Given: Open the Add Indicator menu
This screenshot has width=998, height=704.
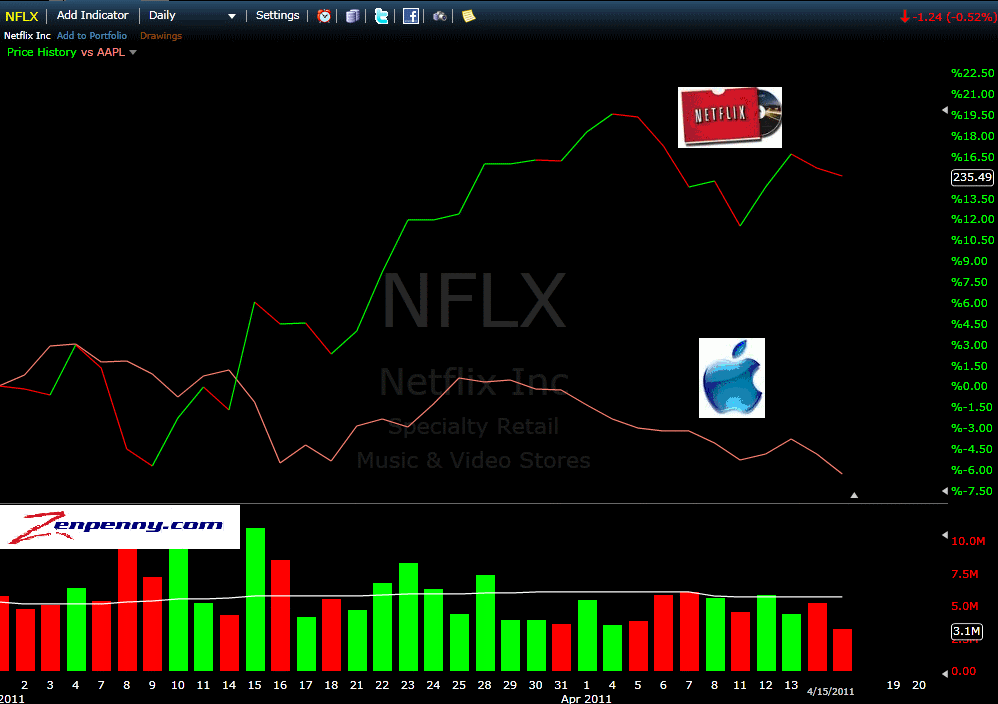Looking at the screenshot, I should coord(92,15).
